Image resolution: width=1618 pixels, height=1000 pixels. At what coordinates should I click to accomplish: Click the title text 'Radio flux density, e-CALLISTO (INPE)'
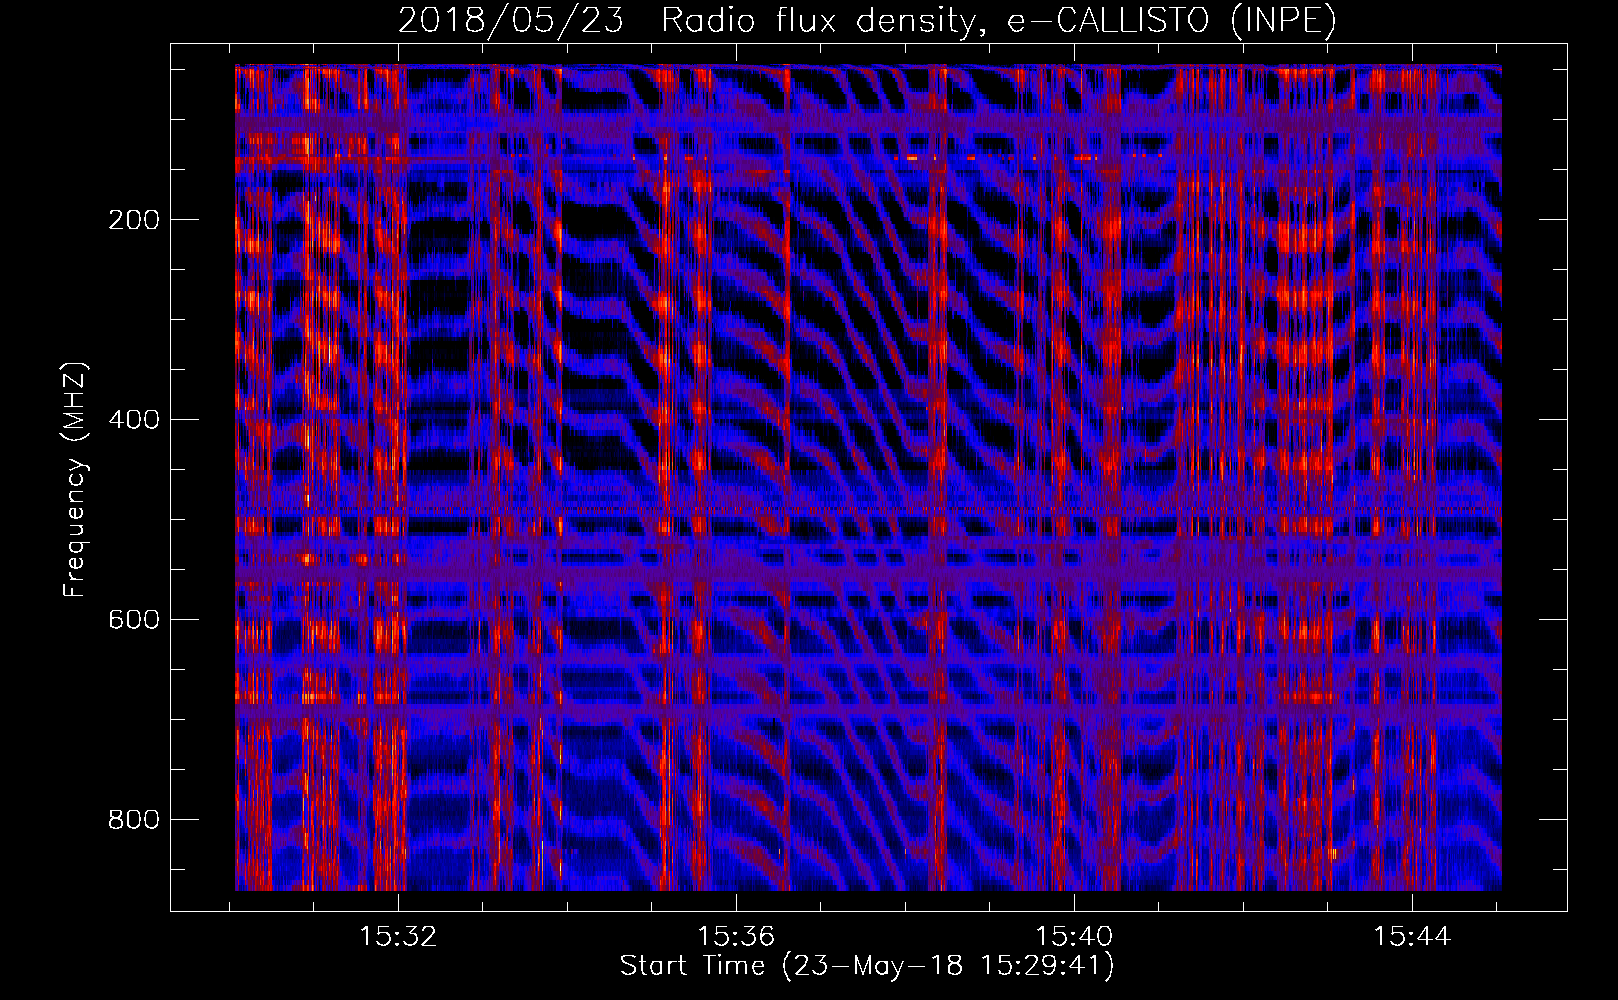pyautogui.click(x=999, y=21)
